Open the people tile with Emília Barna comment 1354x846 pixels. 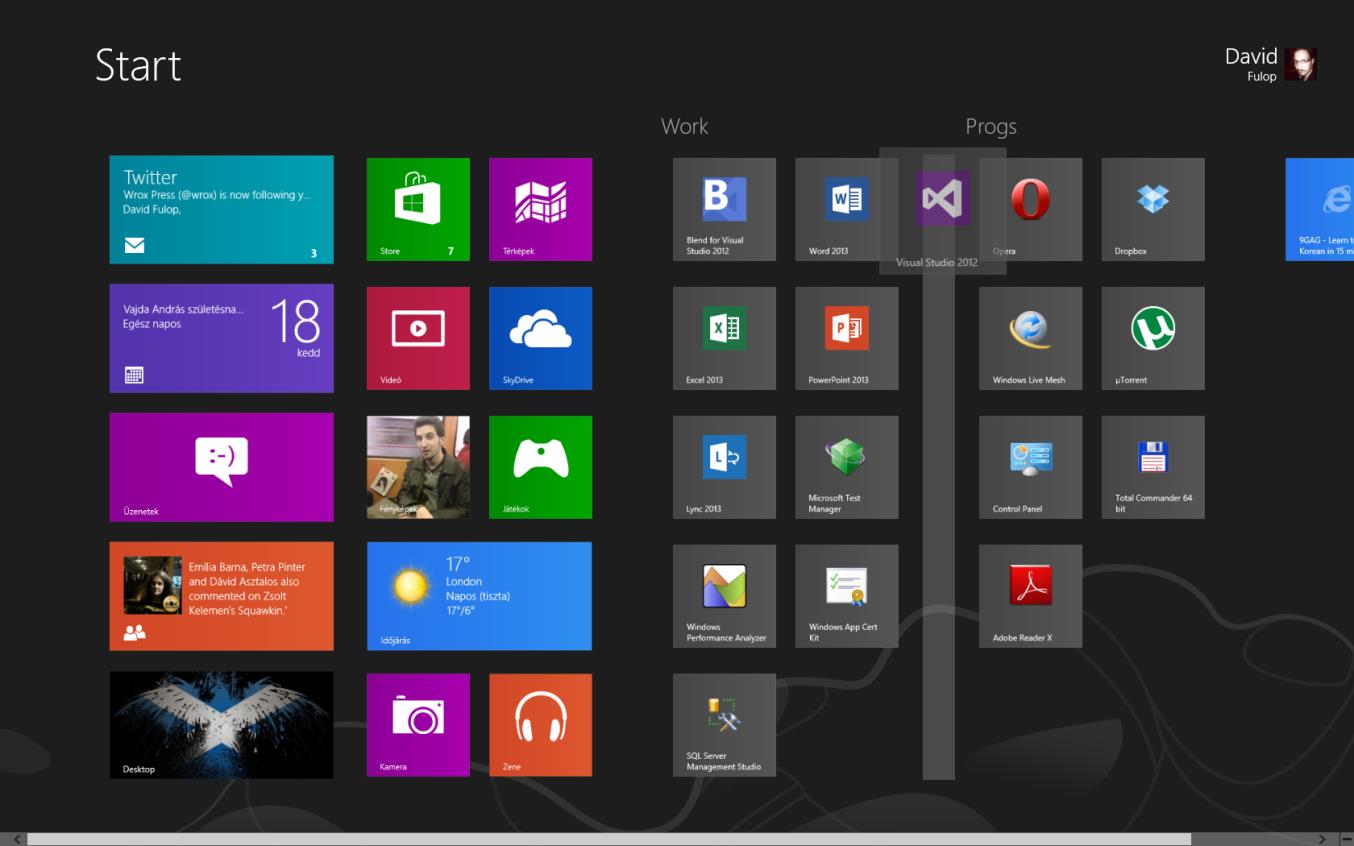click(221, 596)
